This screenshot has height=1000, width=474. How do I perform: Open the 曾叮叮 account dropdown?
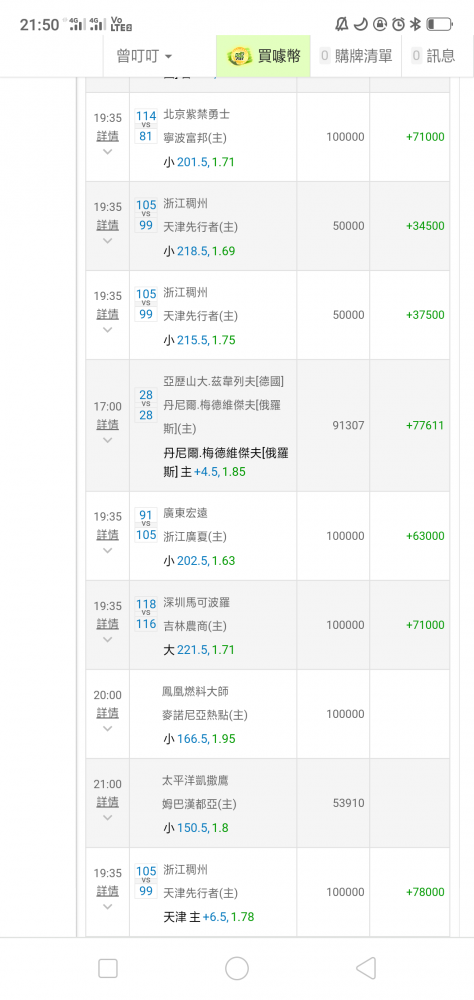coord(144,56)
